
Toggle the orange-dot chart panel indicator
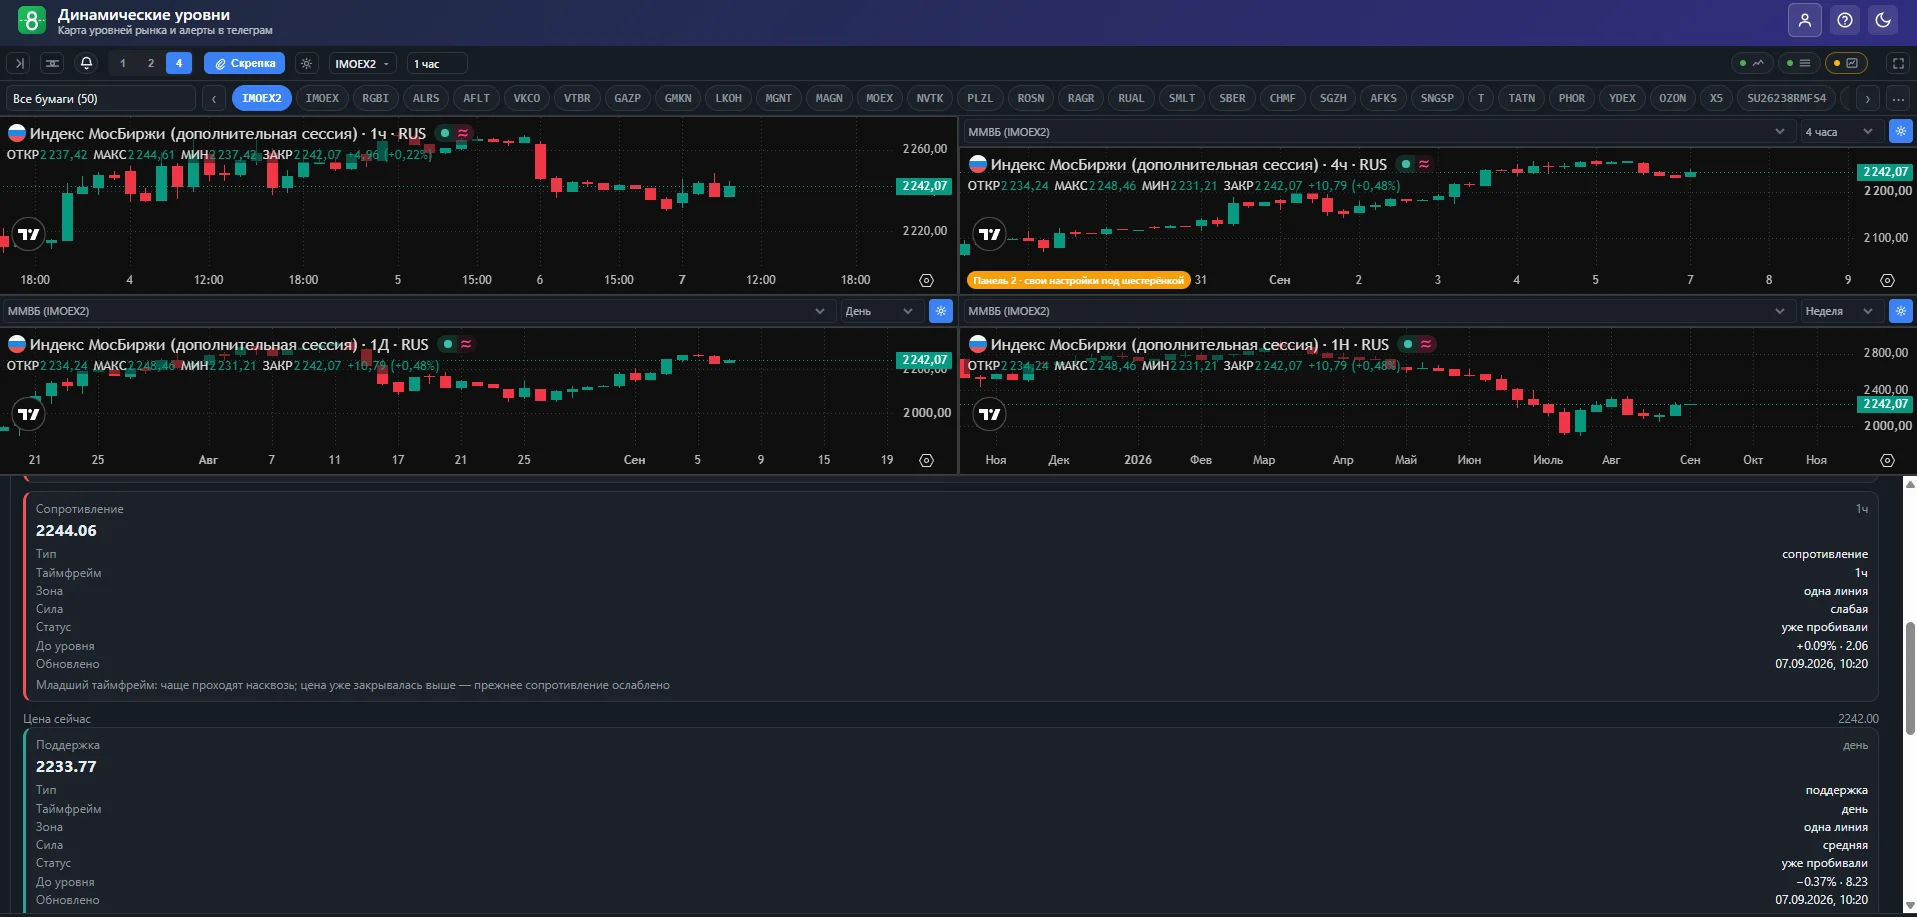(1846, 63)
